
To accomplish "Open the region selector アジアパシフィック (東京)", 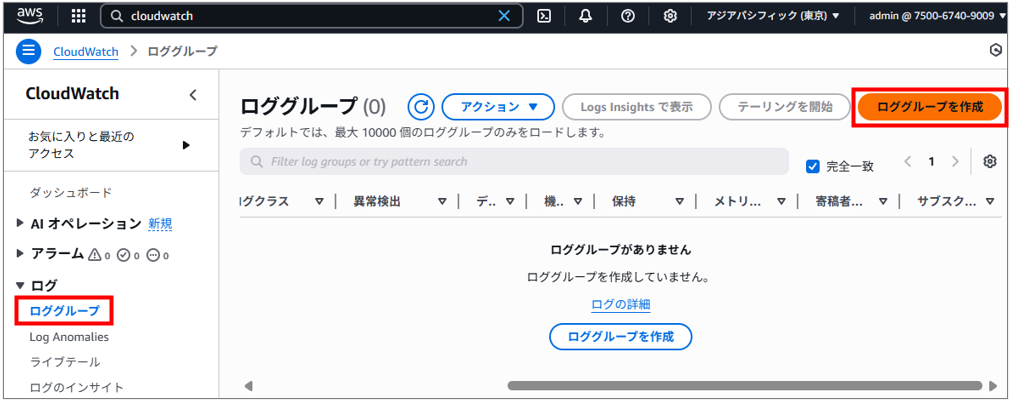I will click(x=773, y=17).
